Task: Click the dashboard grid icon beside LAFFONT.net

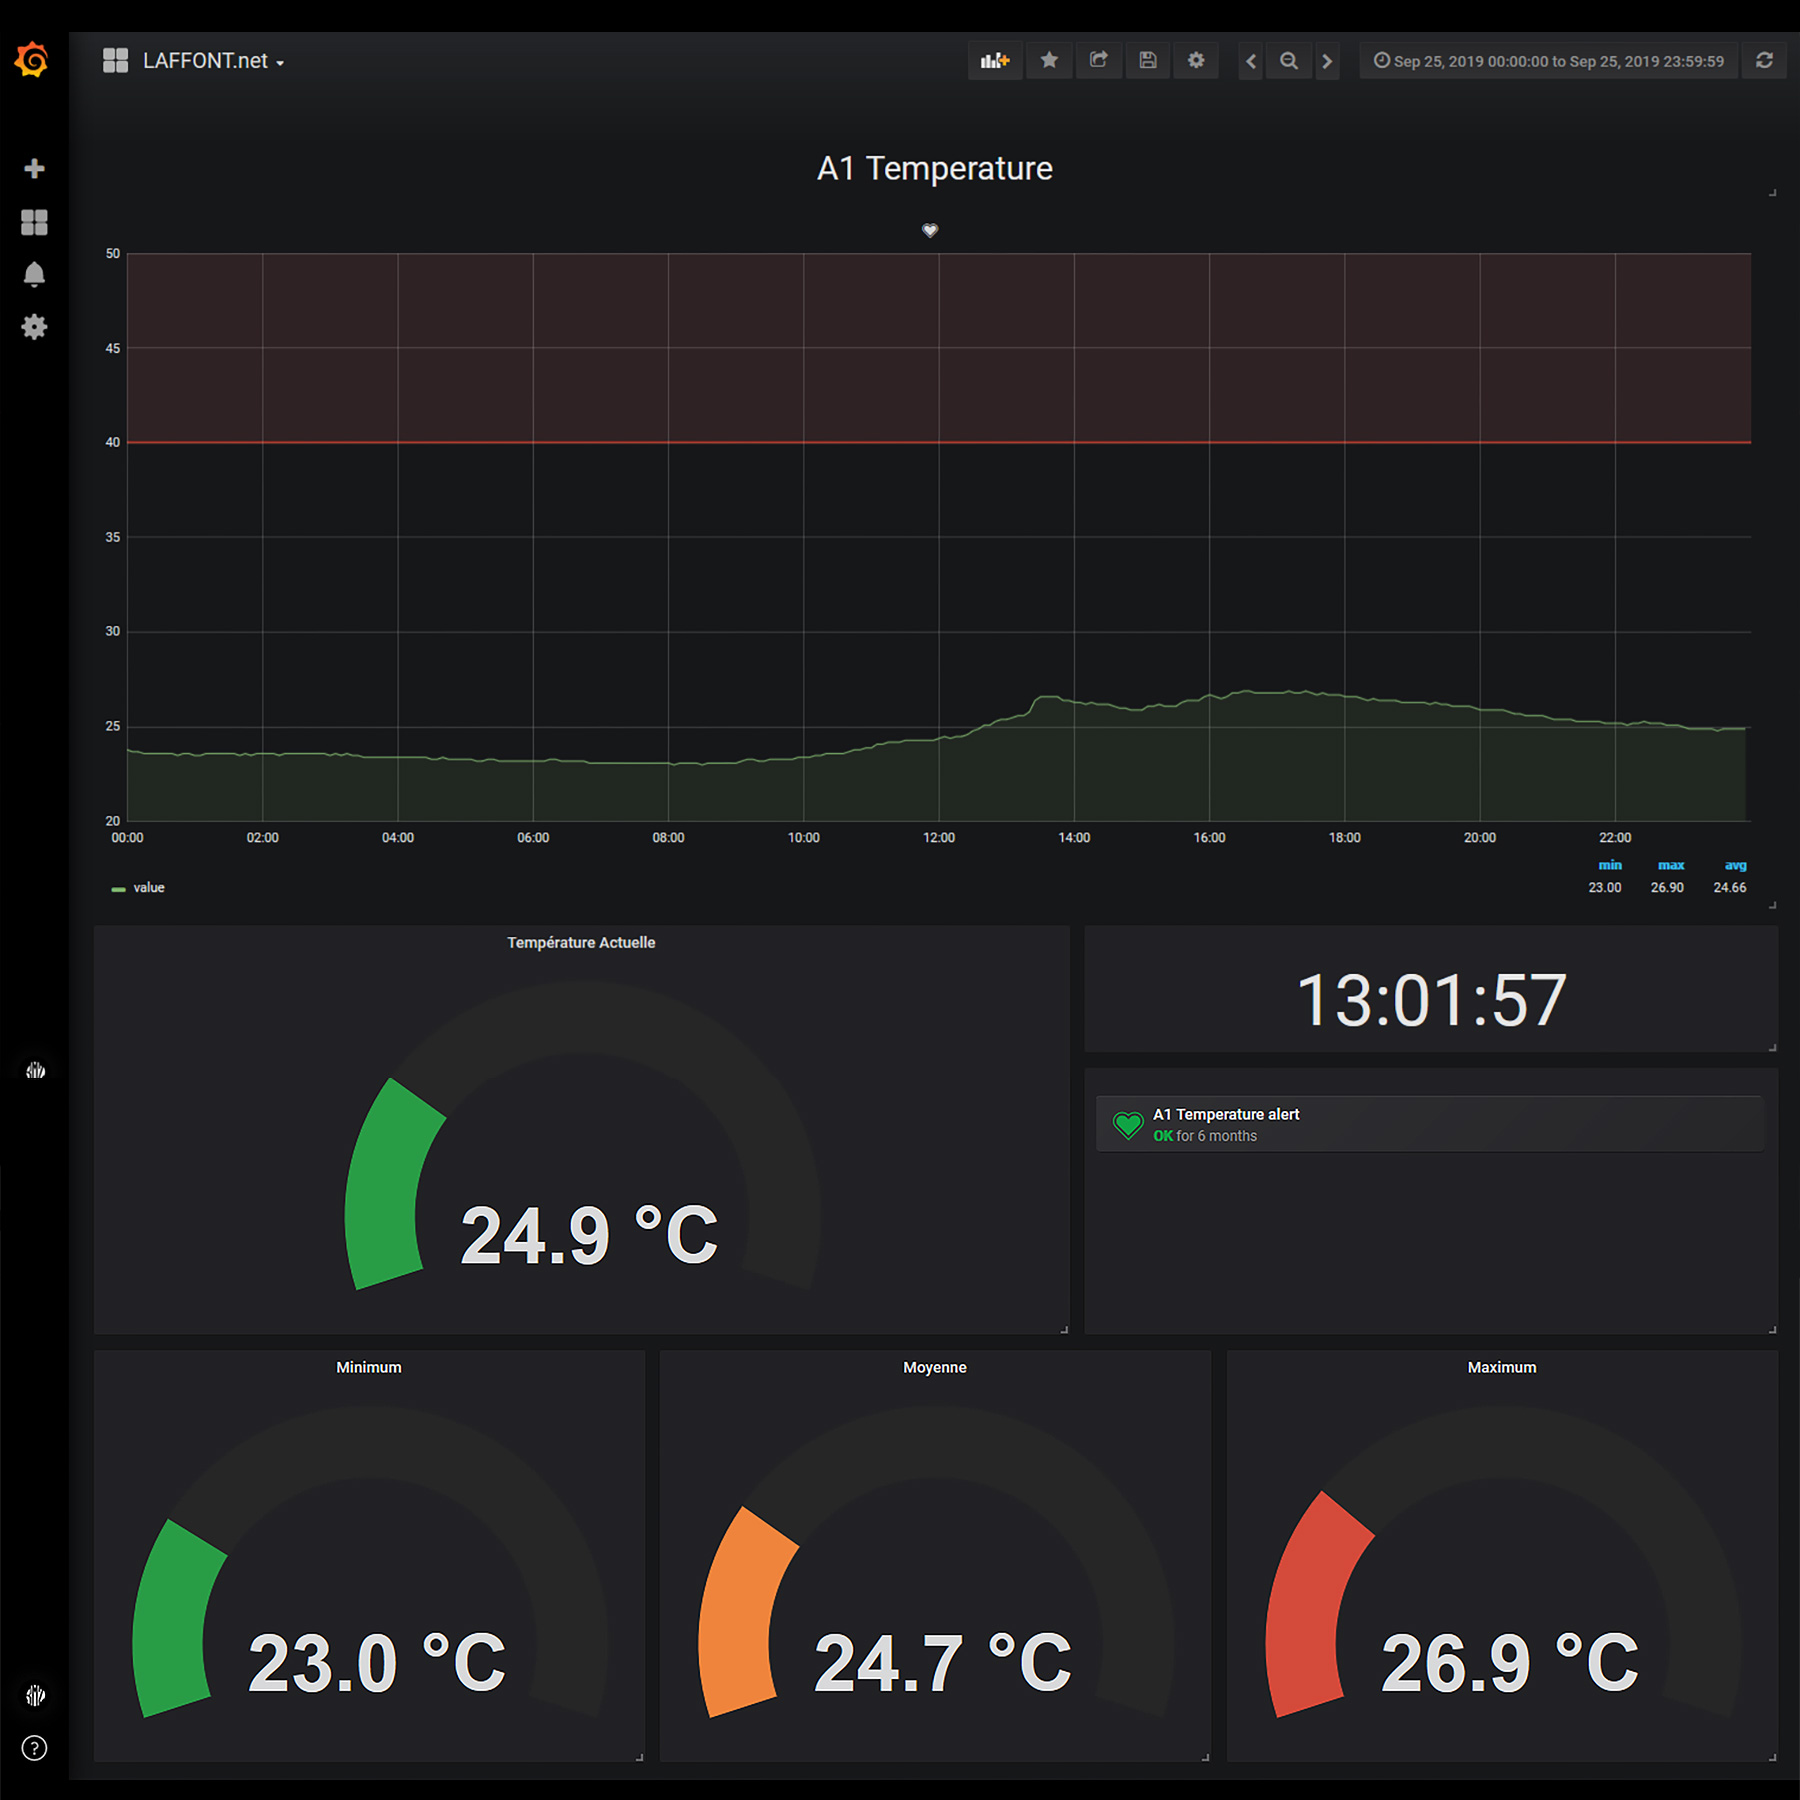Action: (116, 61)
